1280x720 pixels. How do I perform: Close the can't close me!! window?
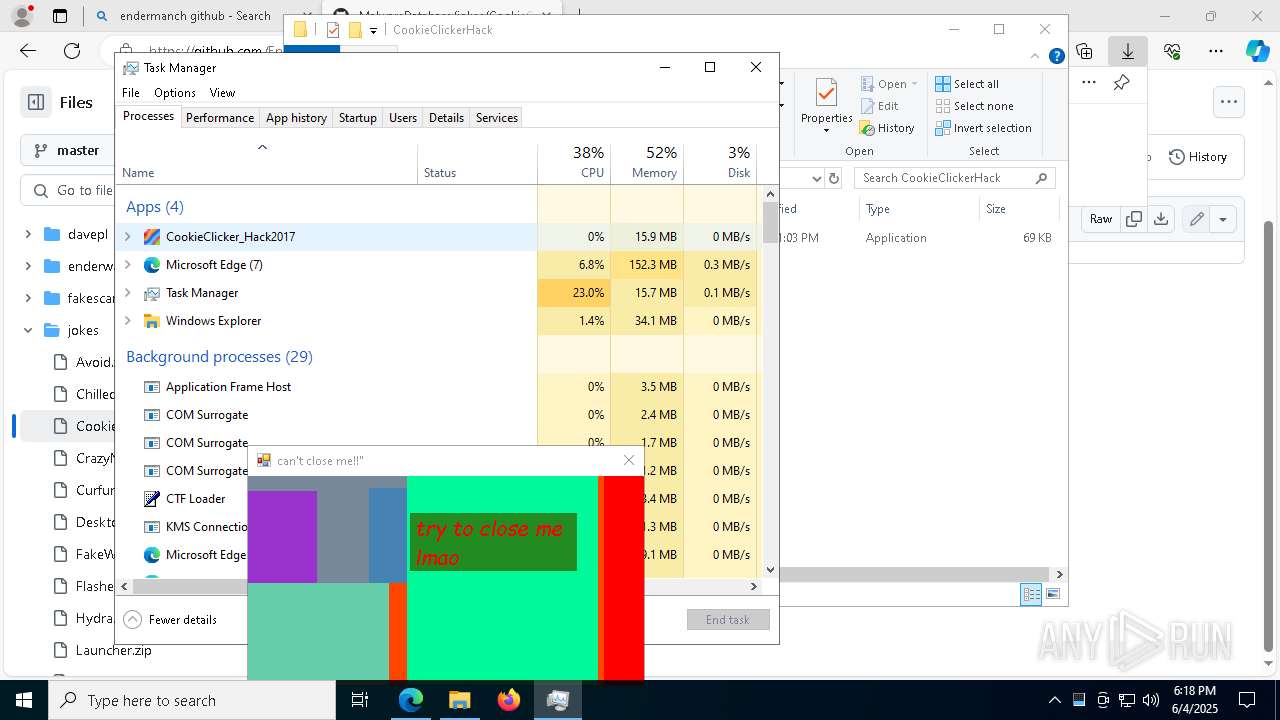pos(629,460)
